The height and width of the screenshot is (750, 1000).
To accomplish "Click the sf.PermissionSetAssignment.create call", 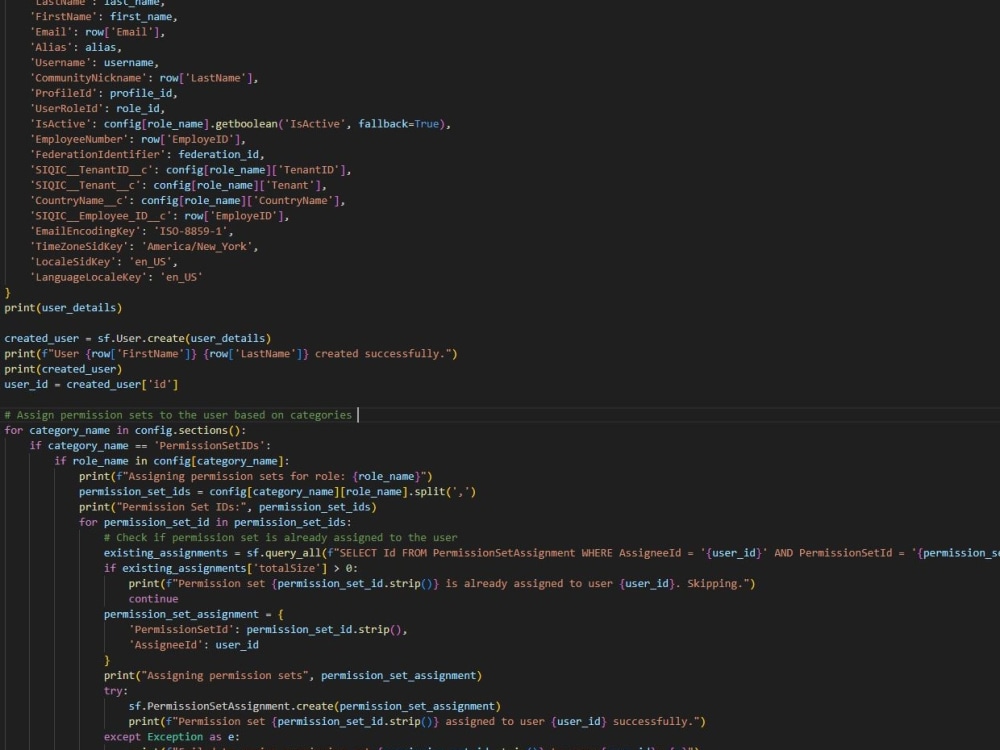I will 314,705.
